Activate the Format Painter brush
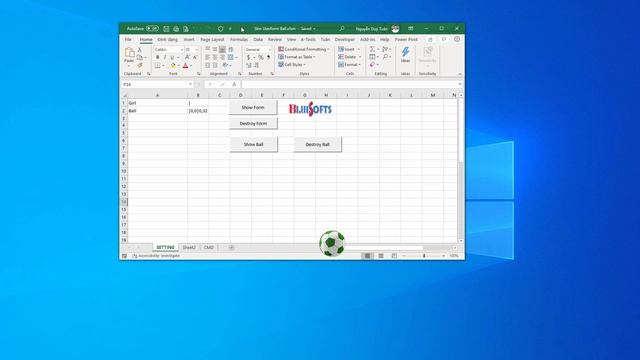Screen dimensions: 640x360 140,65
